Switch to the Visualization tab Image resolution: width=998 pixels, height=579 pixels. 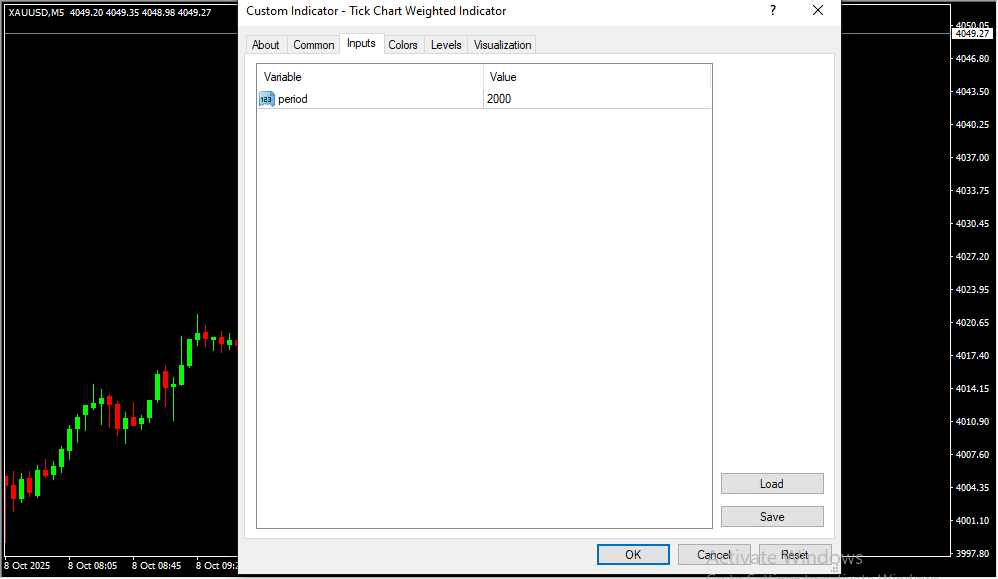click(x=502, y=45)
